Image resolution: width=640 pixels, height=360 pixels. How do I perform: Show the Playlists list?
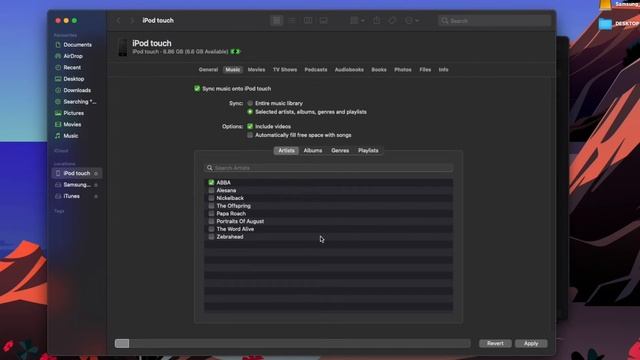[368, 151]
